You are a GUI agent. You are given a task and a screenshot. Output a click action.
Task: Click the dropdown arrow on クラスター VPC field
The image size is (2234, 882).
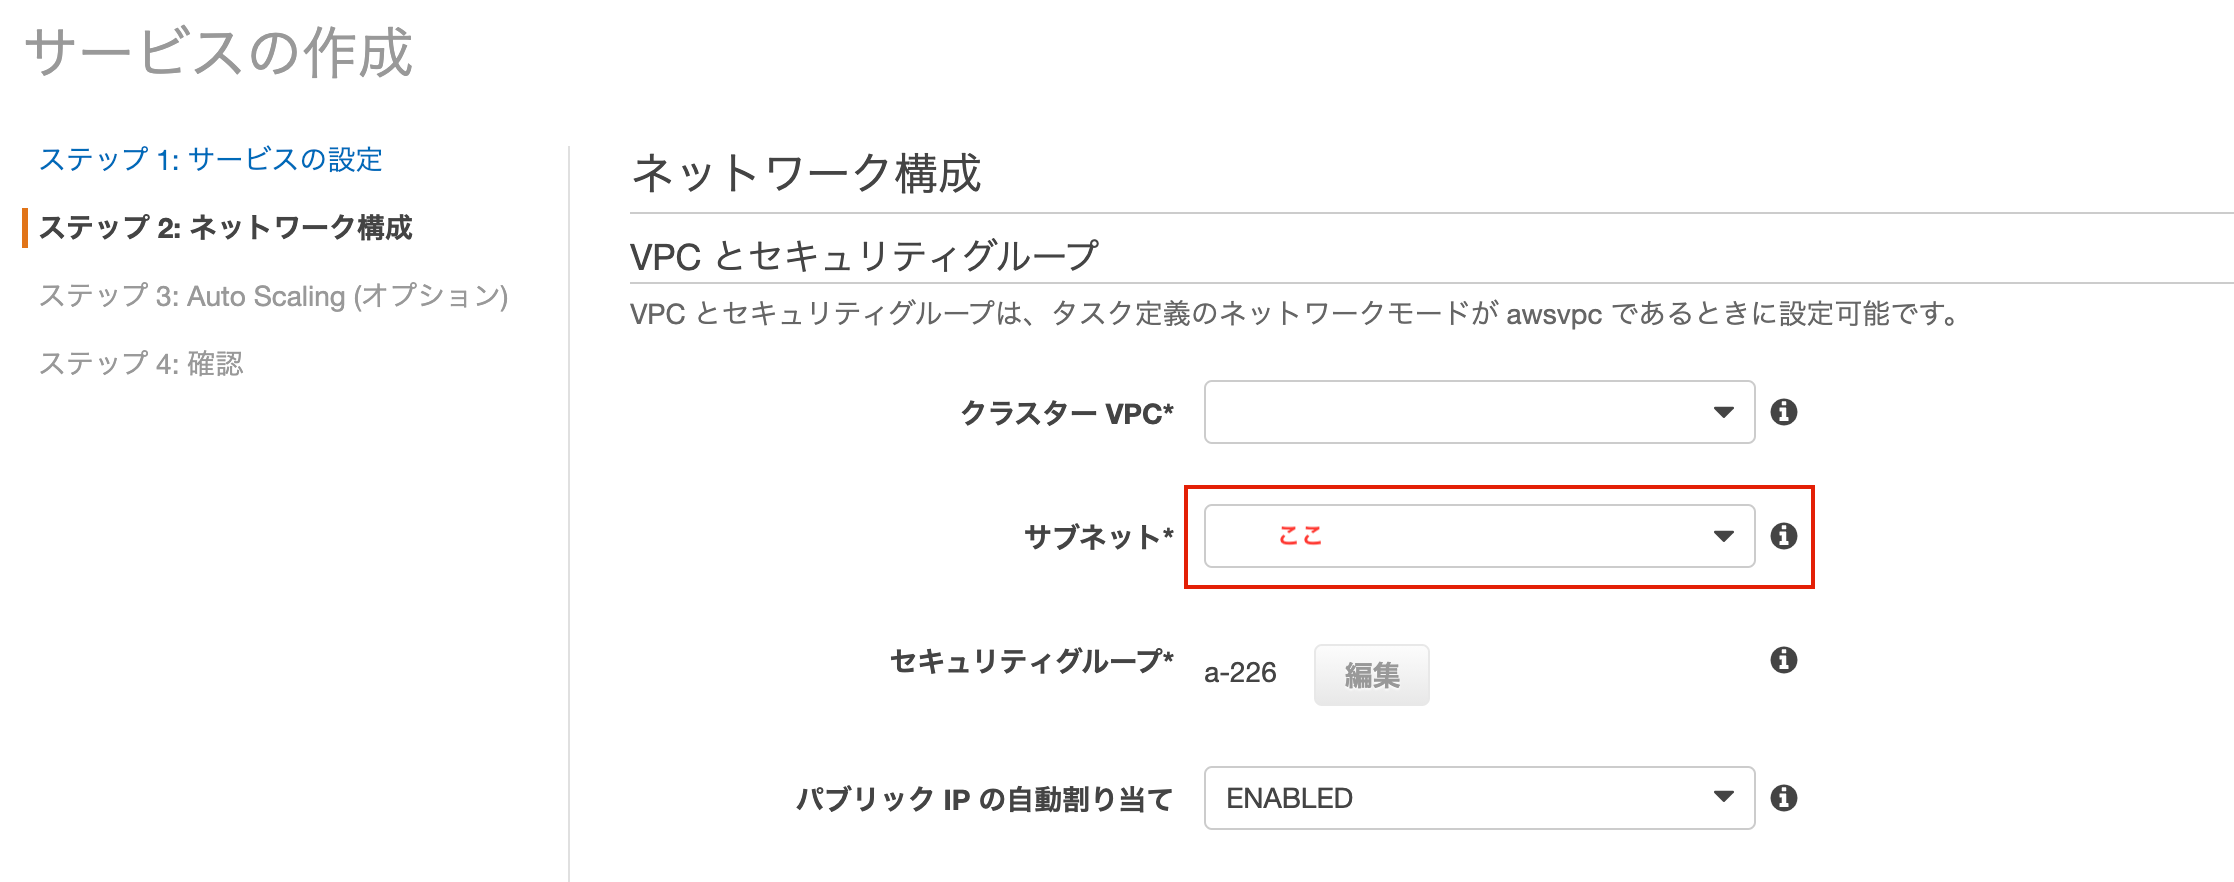[1723, 412]
